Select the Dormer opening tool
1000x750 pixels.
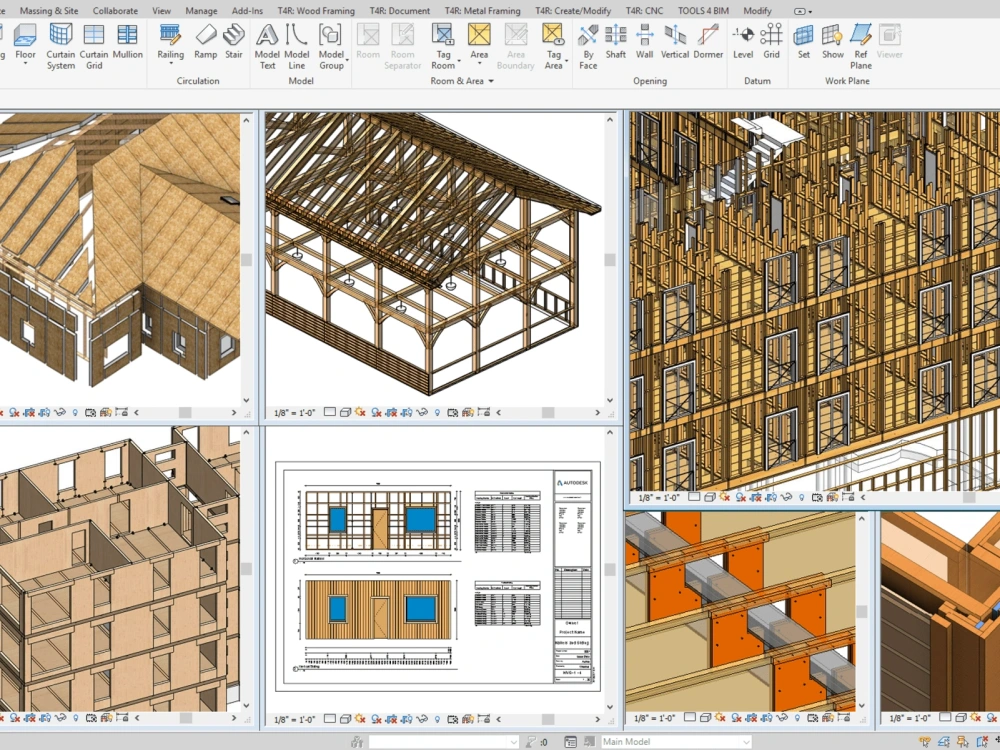(x=708, y=47)
